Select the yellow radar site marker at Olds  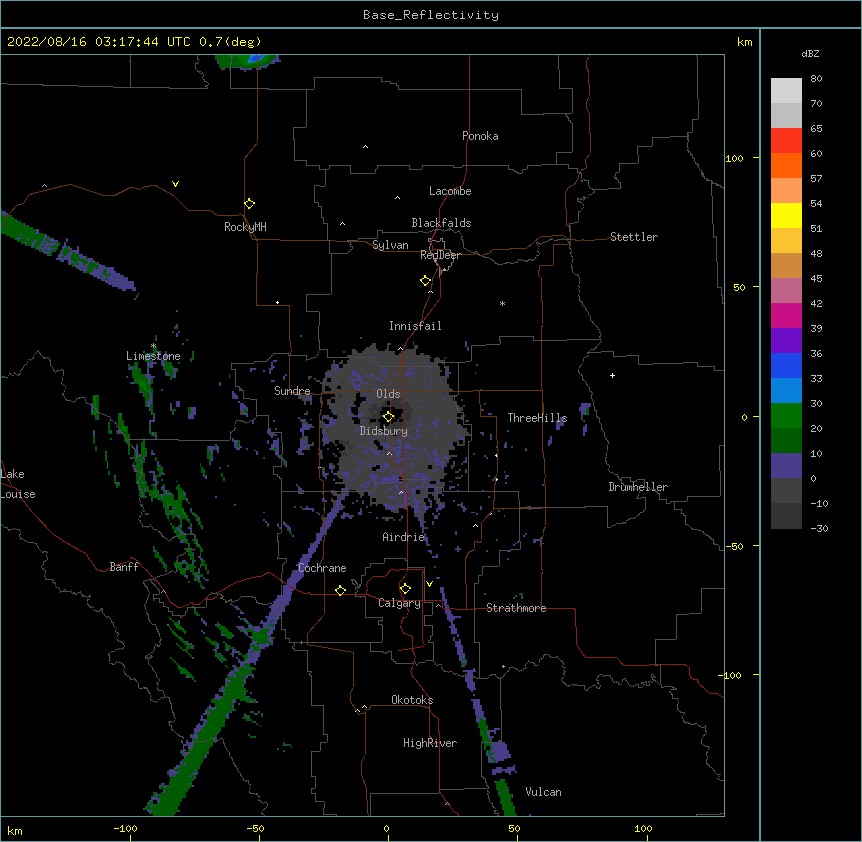click(x=388, y=417)
